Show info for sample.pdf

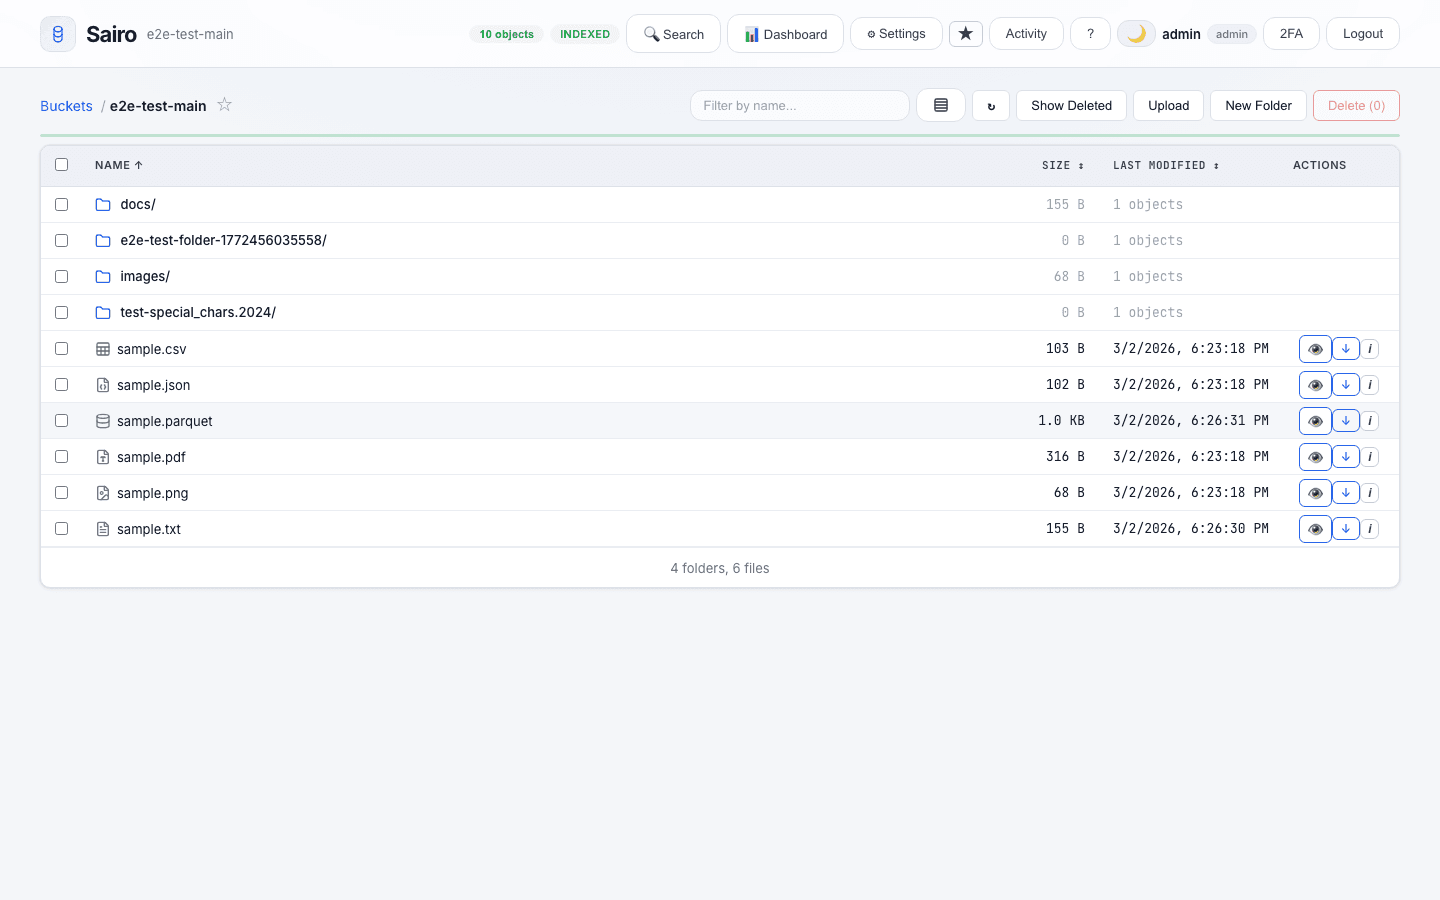(x=1370, y=457)
